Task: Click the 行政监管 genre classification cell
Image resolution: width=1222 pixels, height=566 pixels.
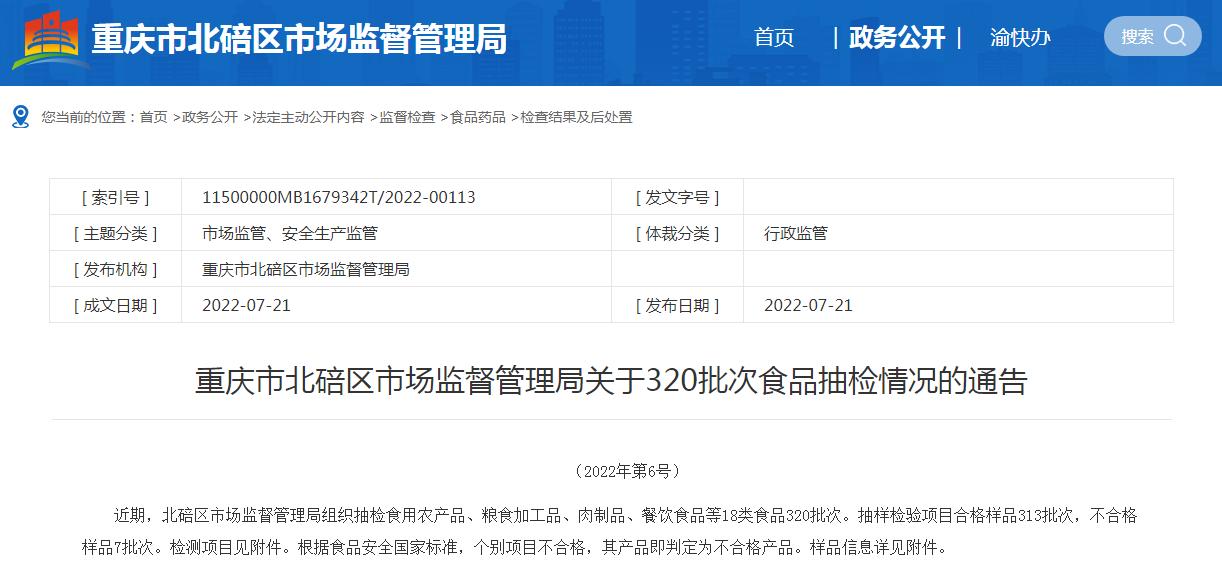Action: [796, 233]
